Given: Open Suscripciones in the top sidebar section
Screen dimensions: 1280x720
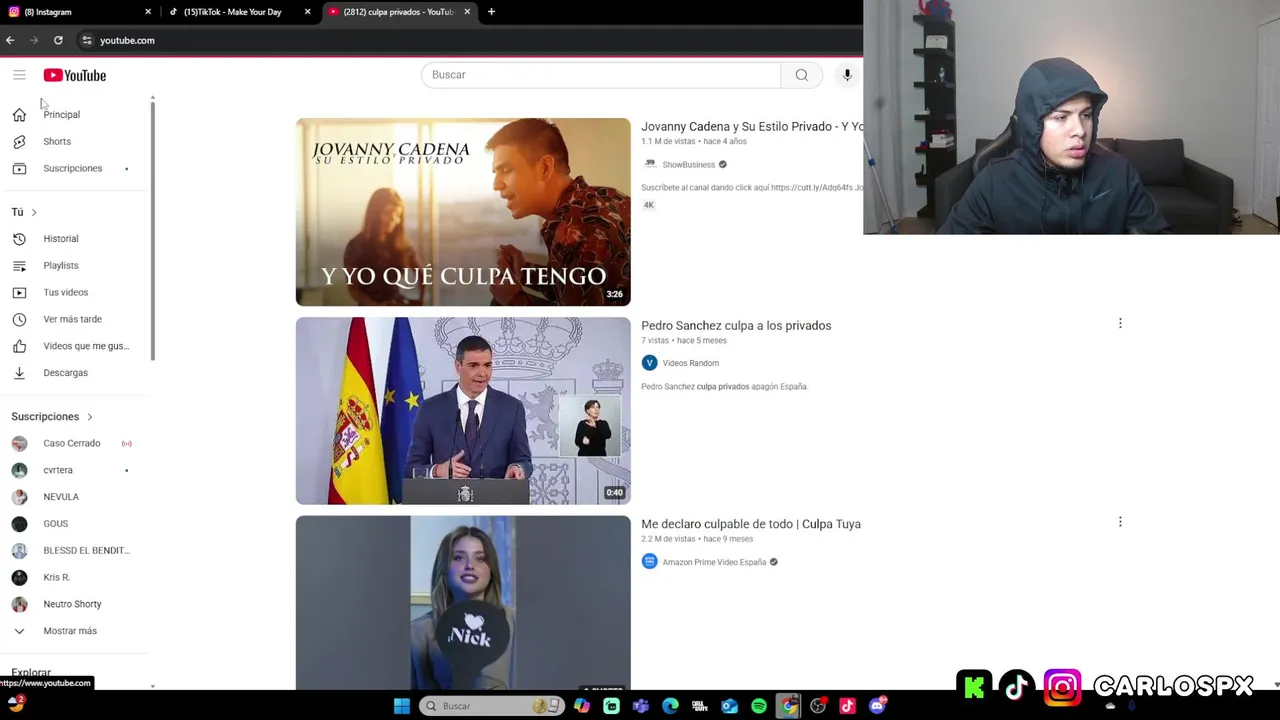Looking at the screenshot, I should tap(75, 169).
